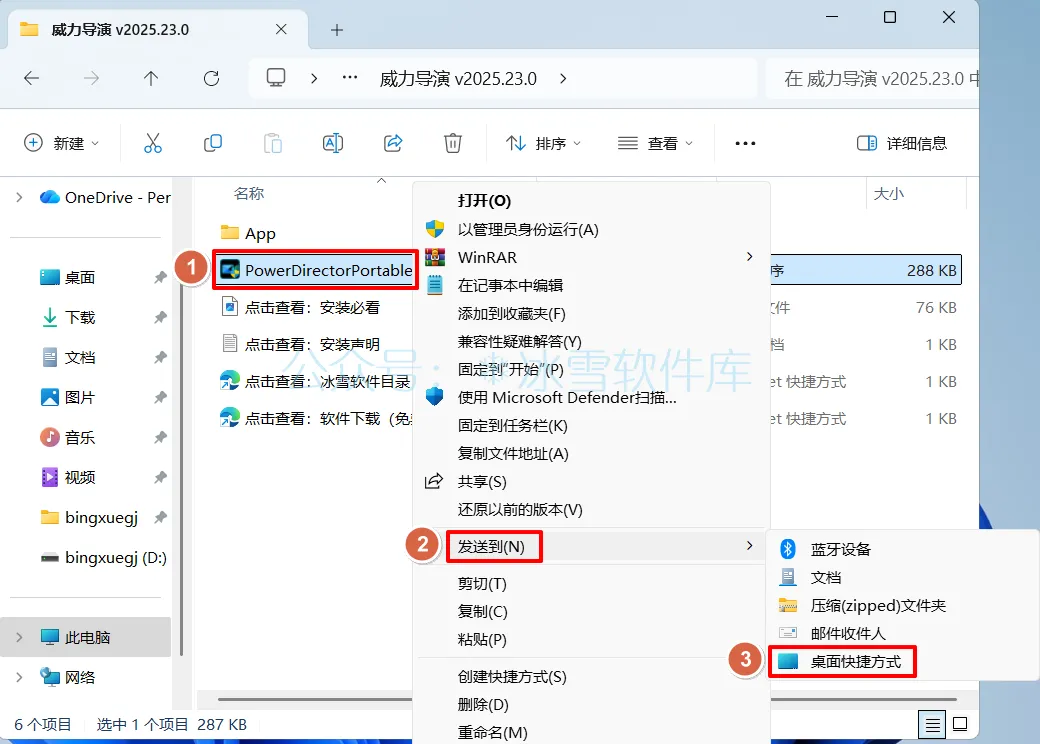Click the Delete trash bin icon
The width and height of the screenshot is (1040, 744).
[453, 143]
